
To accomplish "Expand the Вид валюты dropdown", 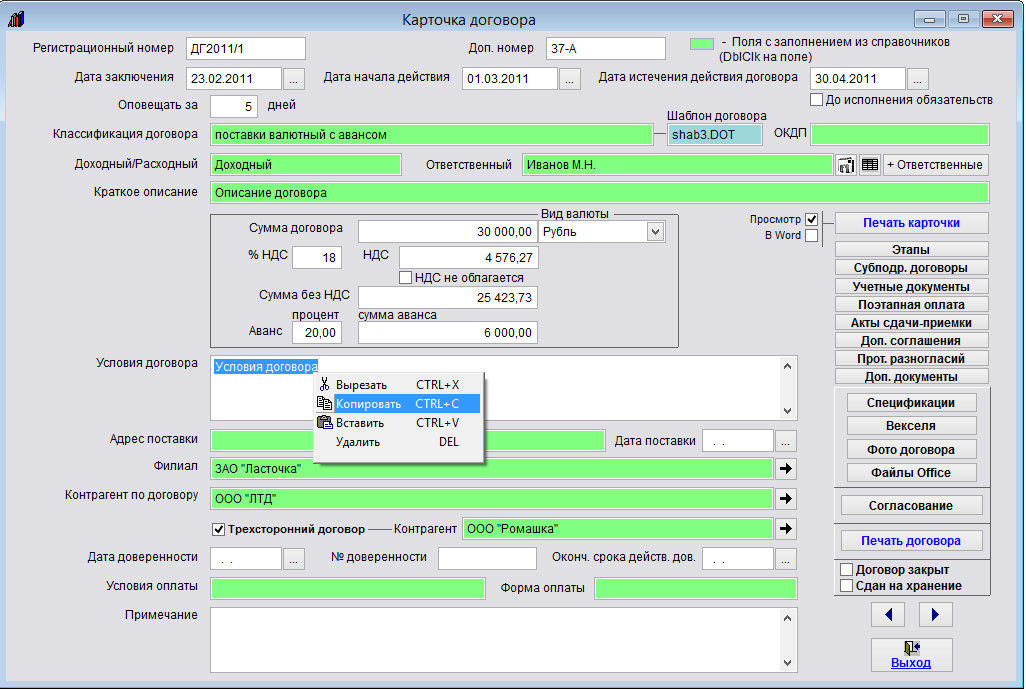I will point(655,232).
